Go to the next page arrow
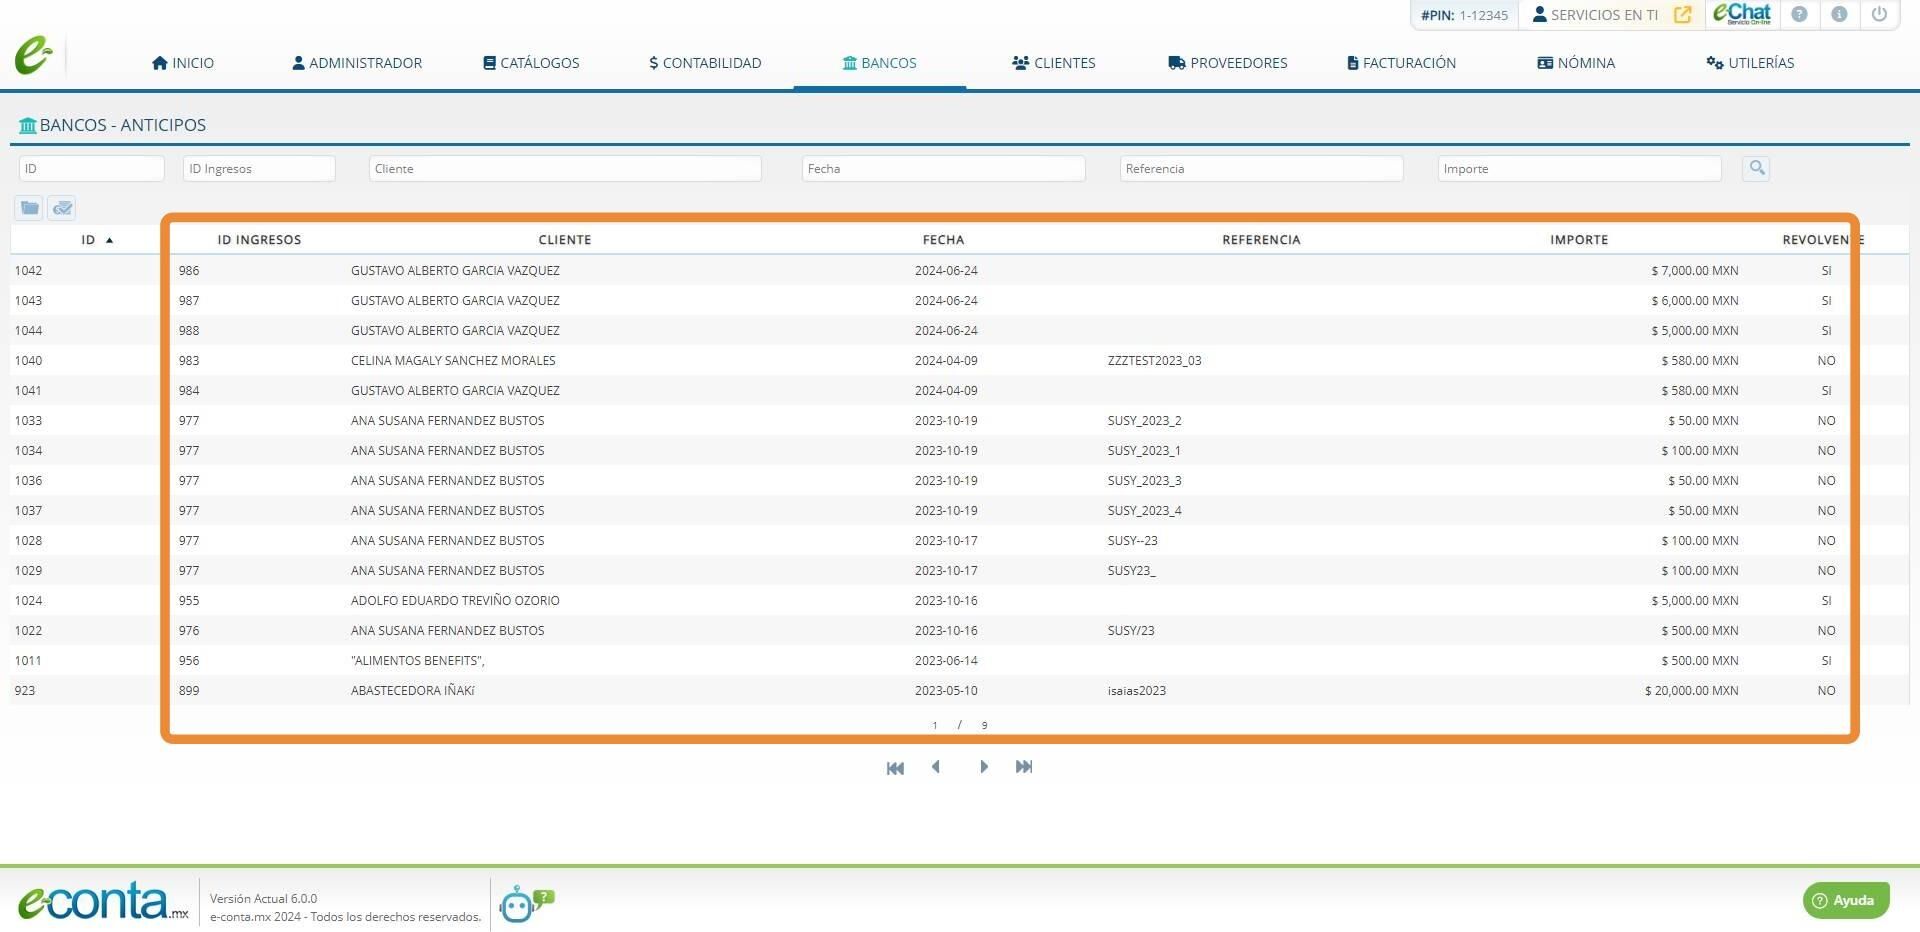This screenshot has height=932, width=1920. (984, 767)
